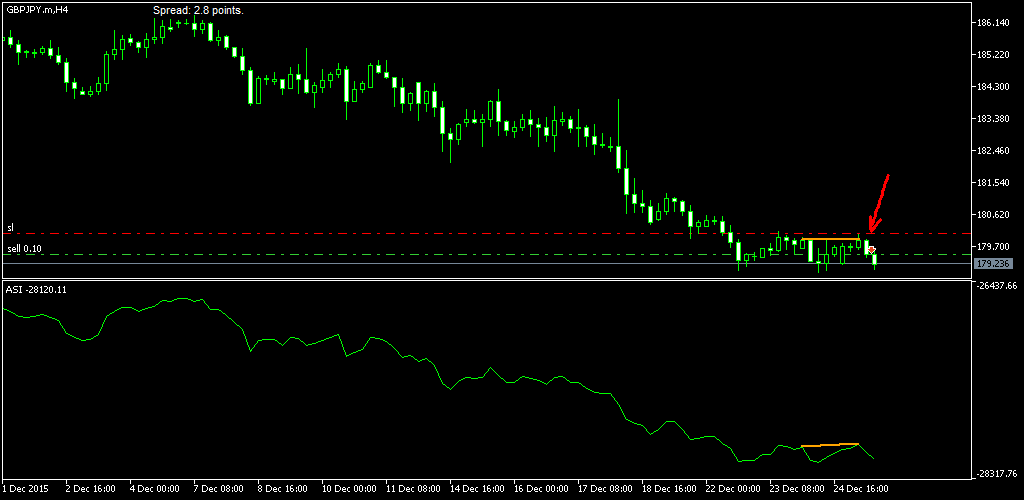Click the 18 Dec 16:00 time label

669,488
